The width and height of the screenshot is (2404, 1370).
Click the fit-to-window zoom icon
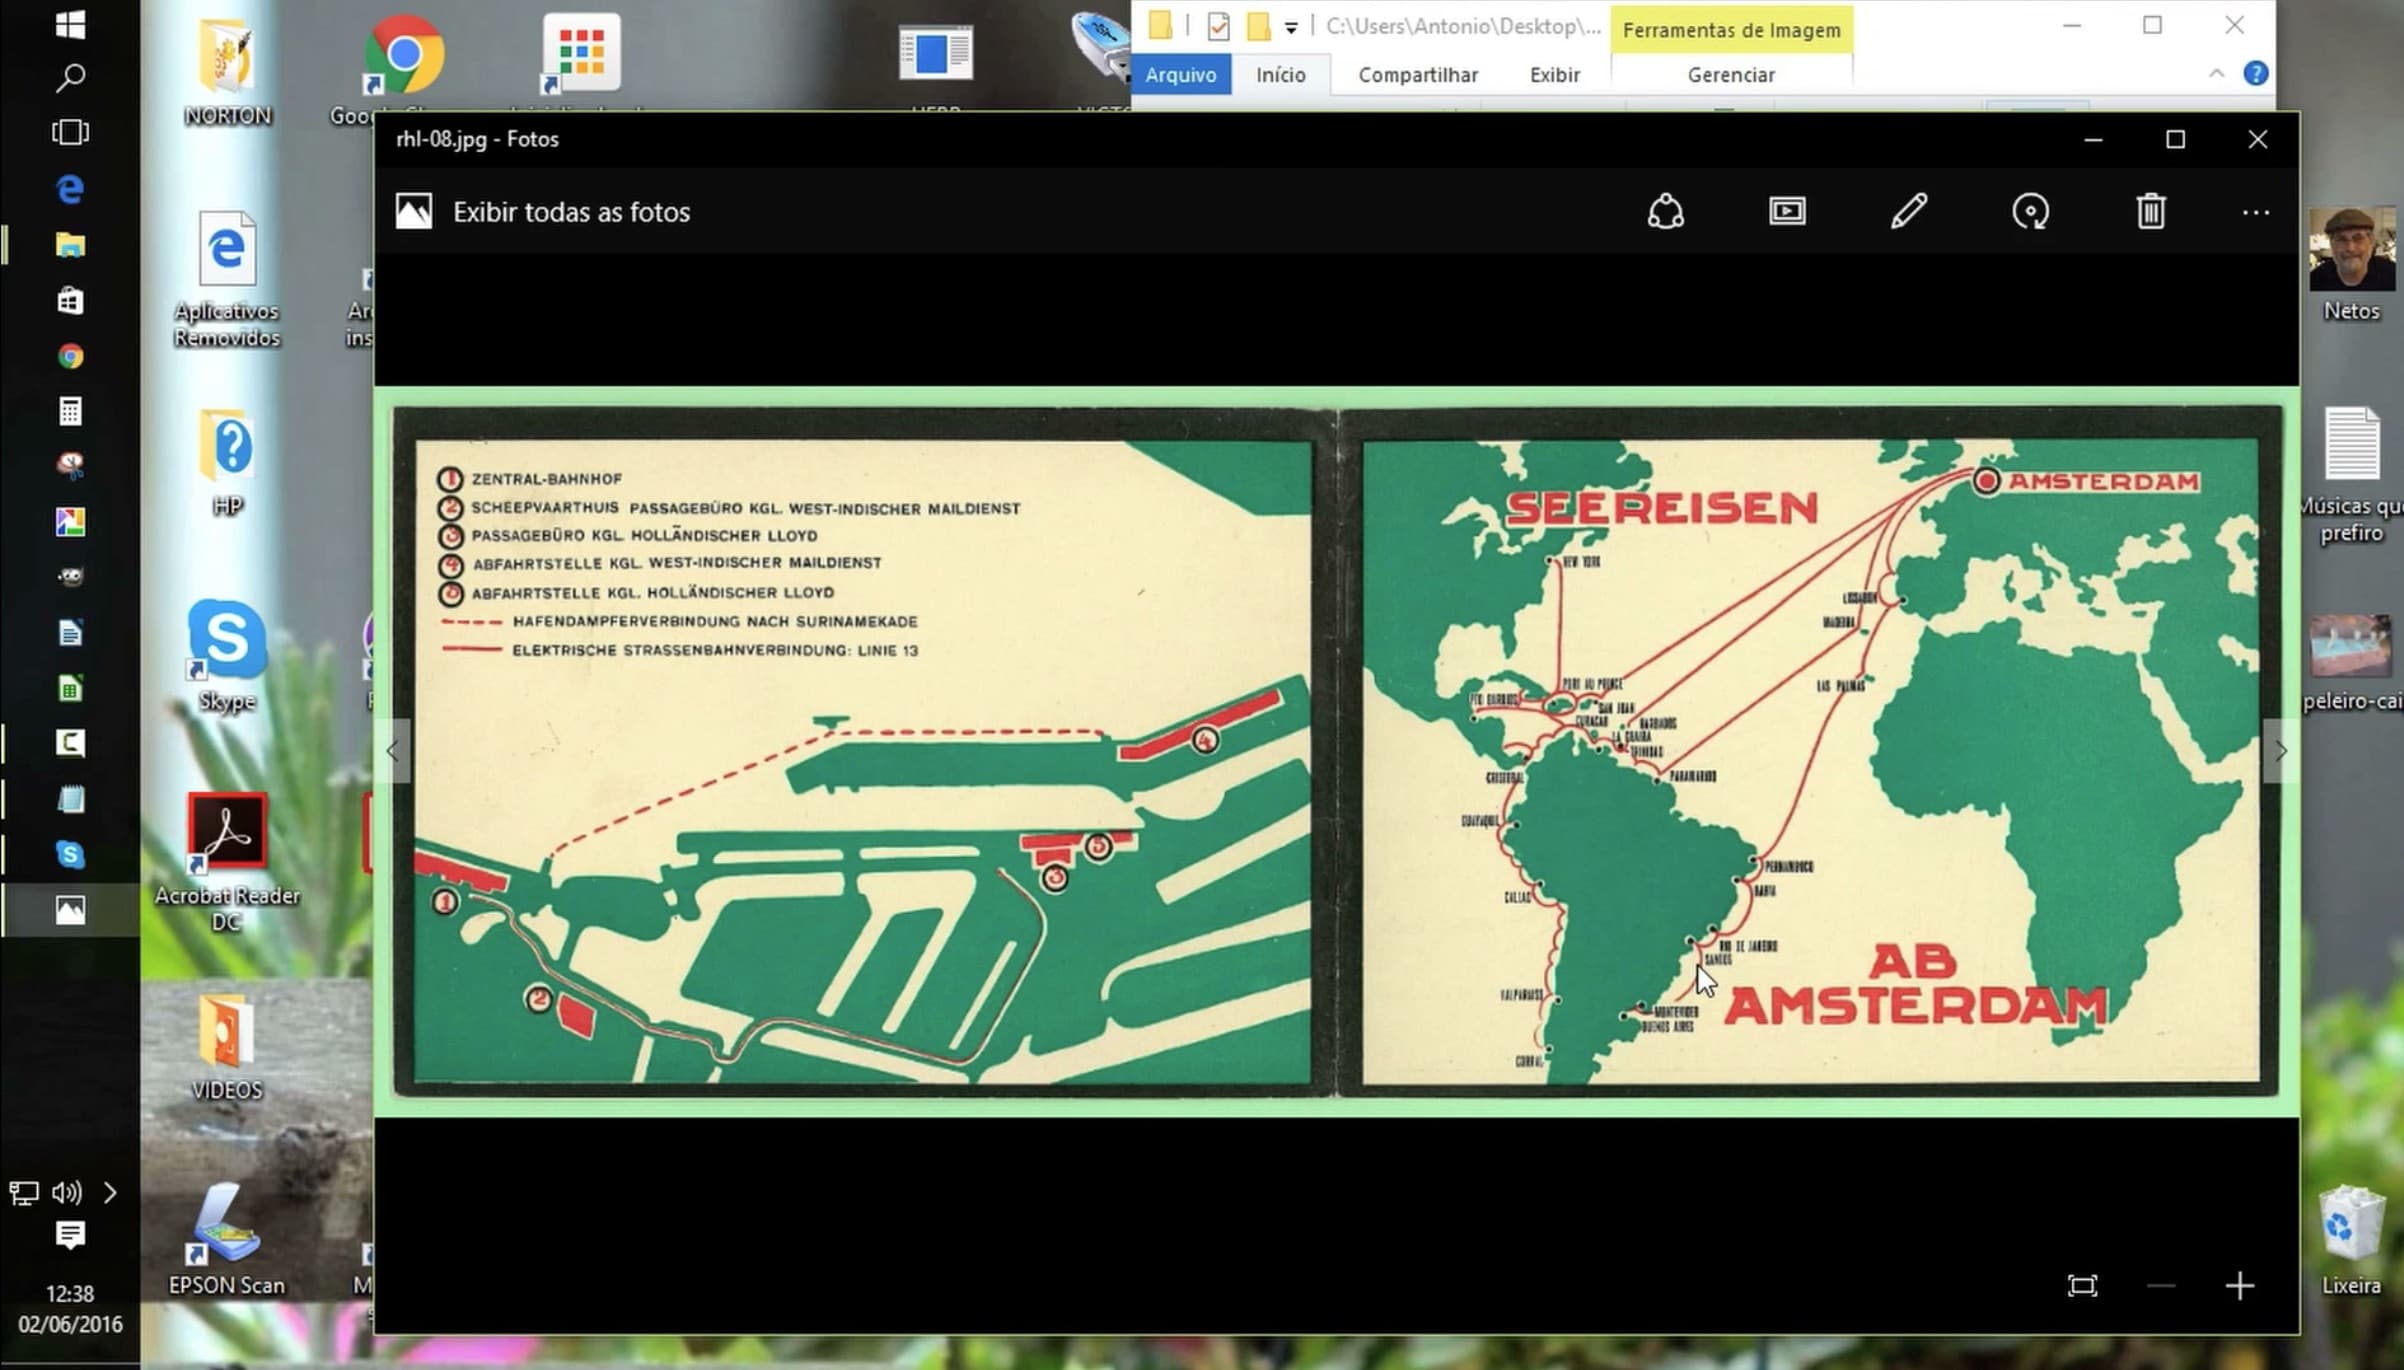2082,1286
